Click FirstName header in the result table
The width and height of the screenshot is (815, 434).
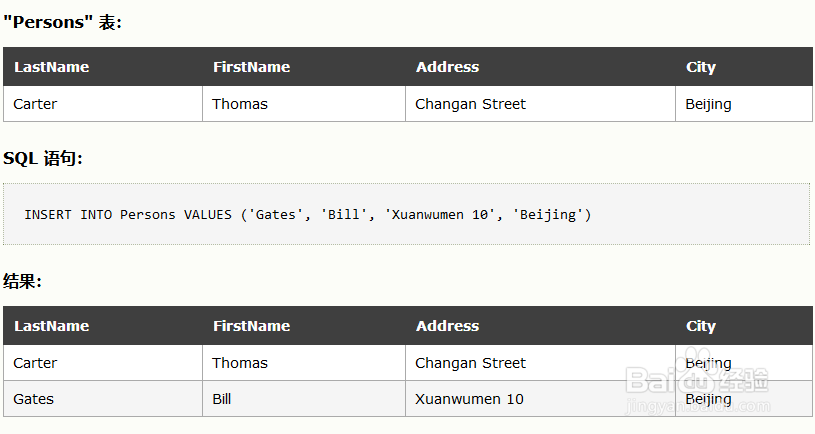[251, 326]
